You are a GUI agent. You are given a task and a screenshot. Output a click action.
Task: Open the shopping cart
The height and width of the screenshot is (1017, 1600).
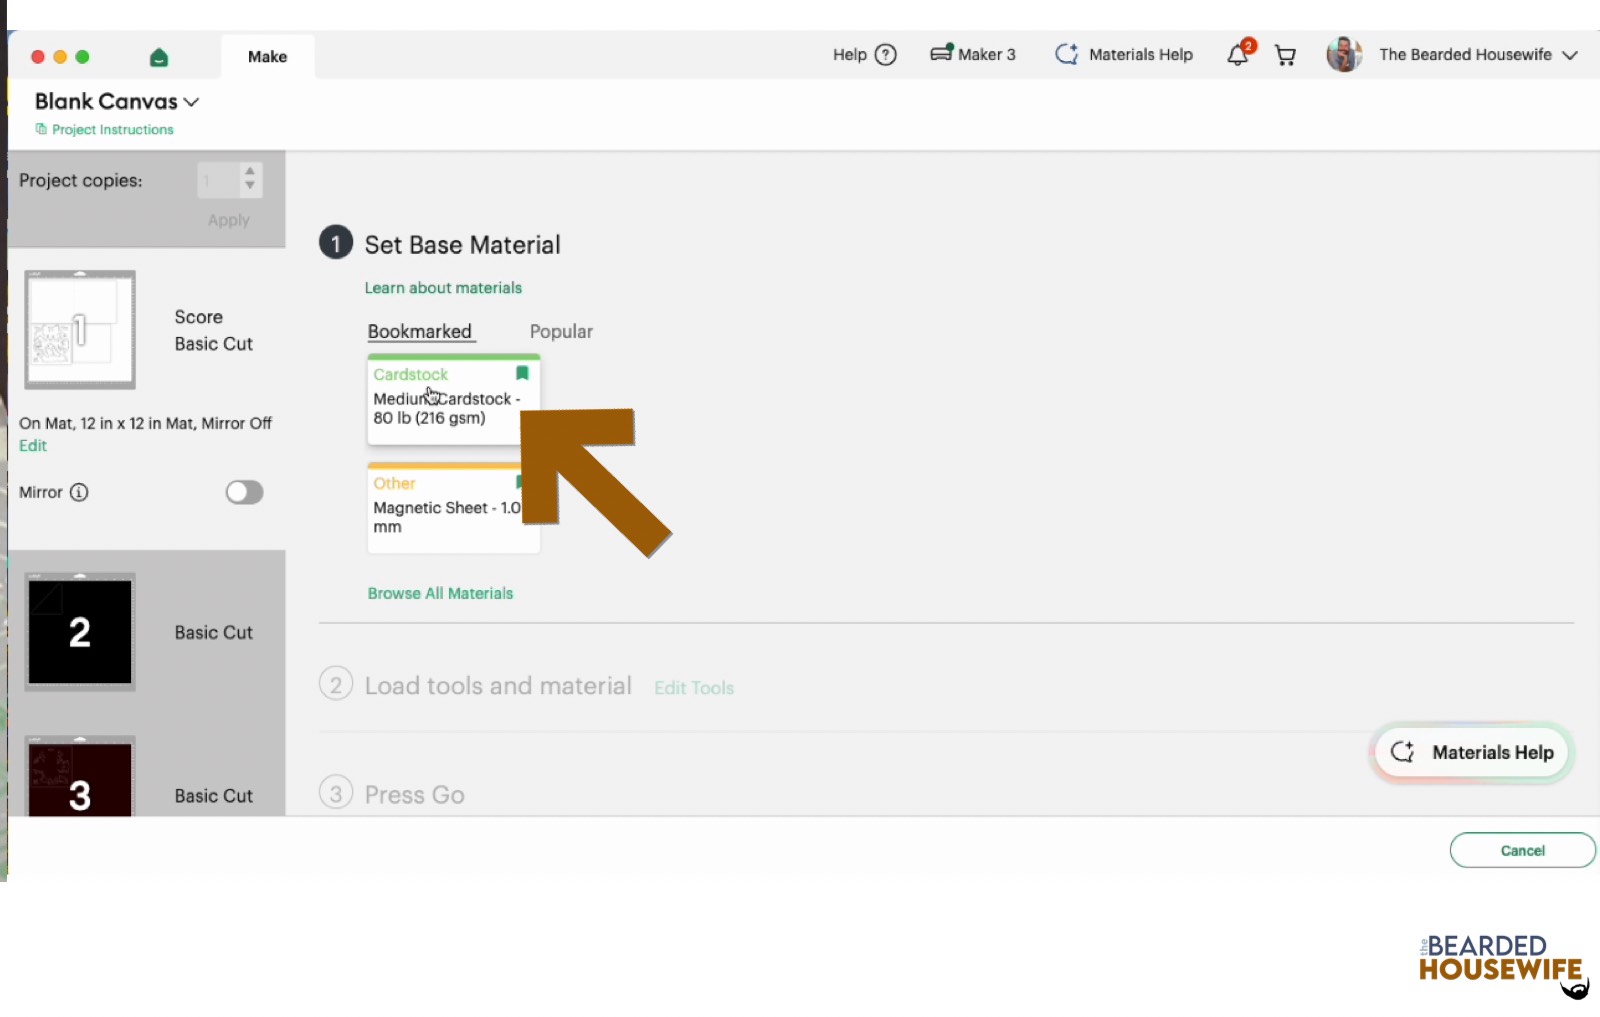pos(1285,56)
